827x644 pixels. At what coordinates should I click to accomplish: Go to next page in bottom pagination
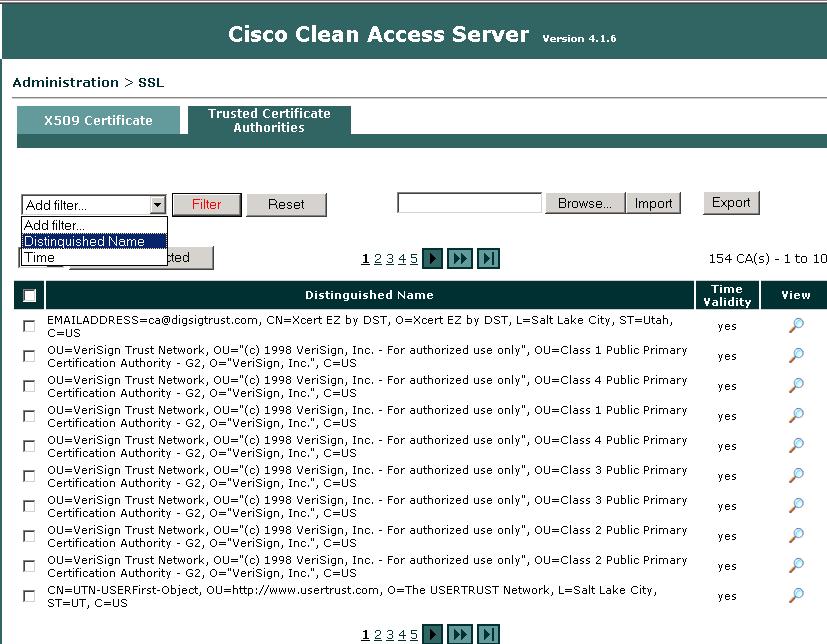pos(432,634)
